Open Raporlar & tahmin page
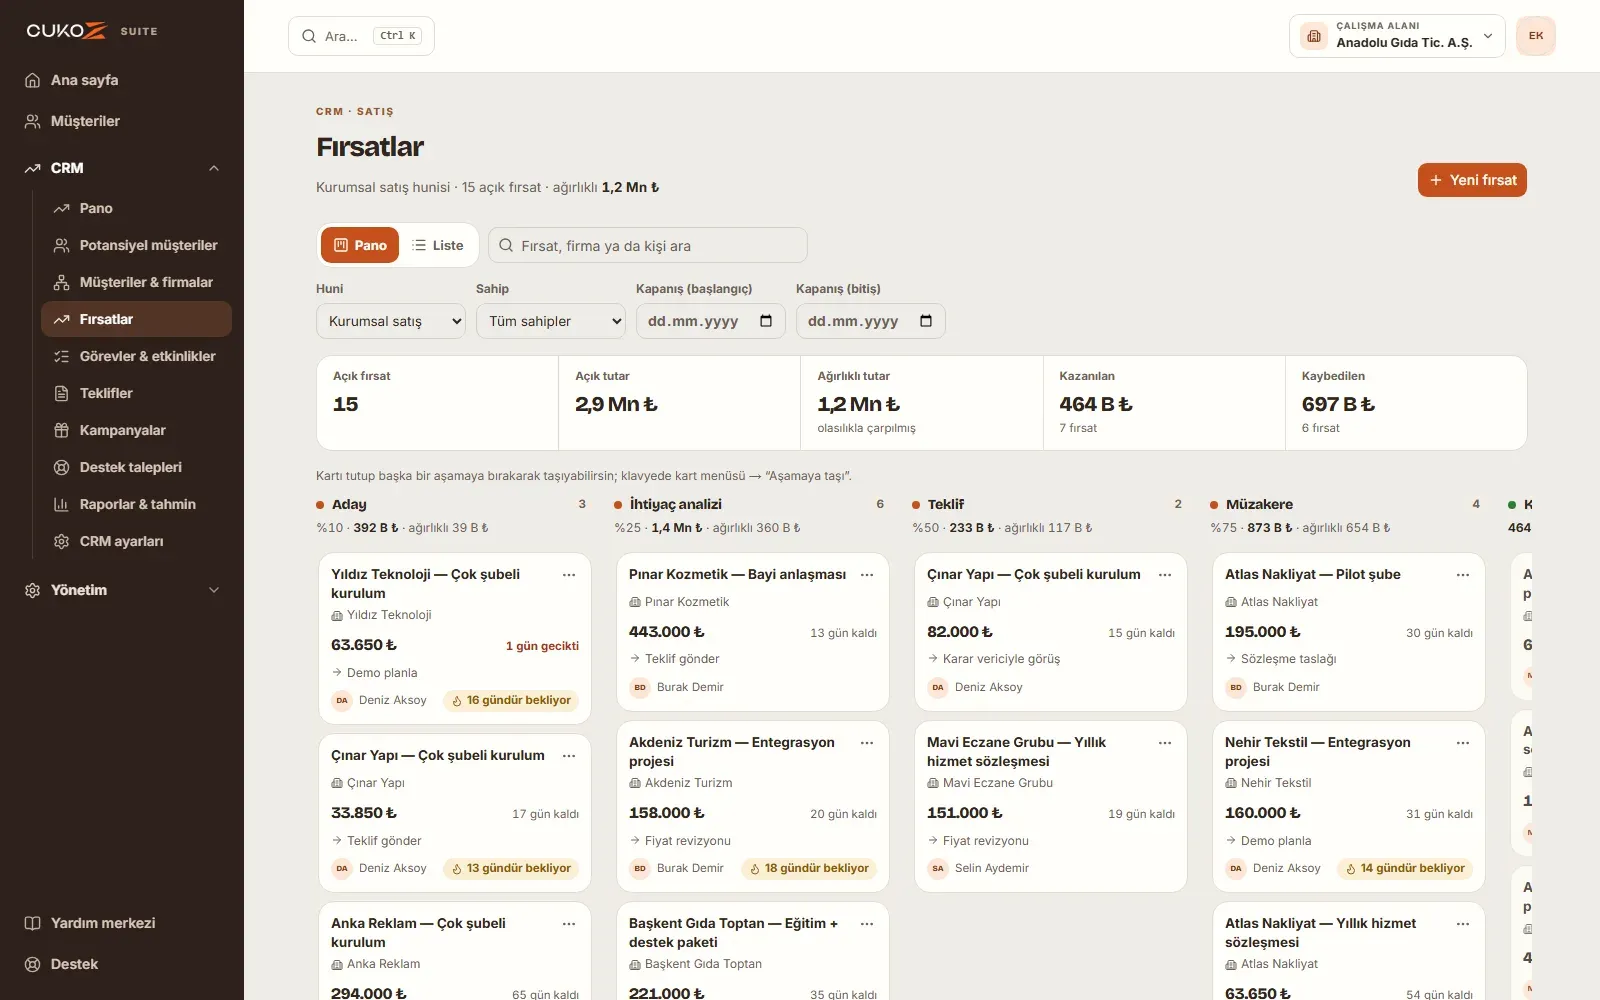Image resolution: width=1600 pixels, height=1000 pixels. point(136,504)
